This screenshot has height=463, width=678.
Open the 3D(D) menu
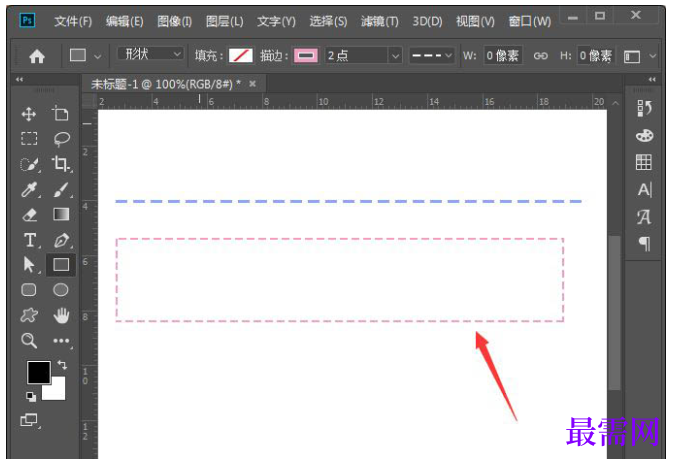click(x=427, y=21)
